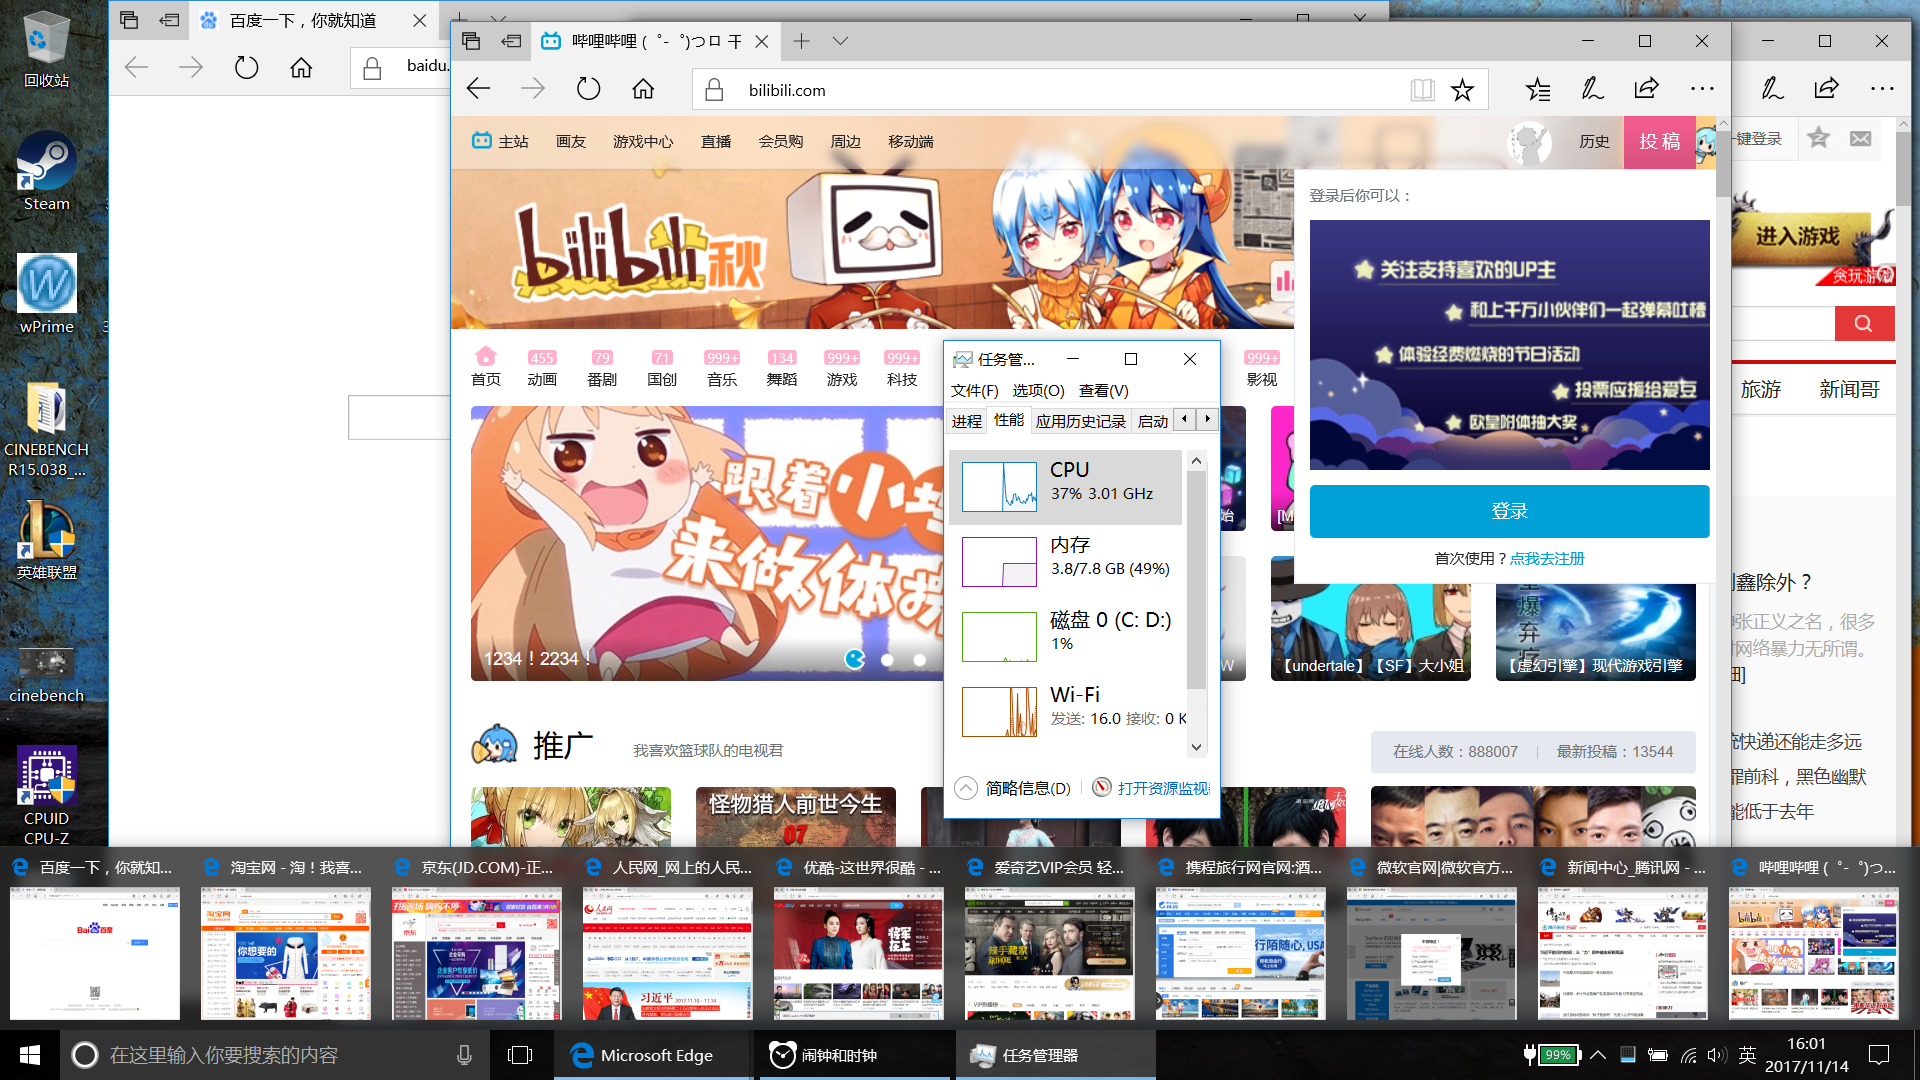
Task: Click the blue 登录 login button
Action: click(x=1509, y=511)
